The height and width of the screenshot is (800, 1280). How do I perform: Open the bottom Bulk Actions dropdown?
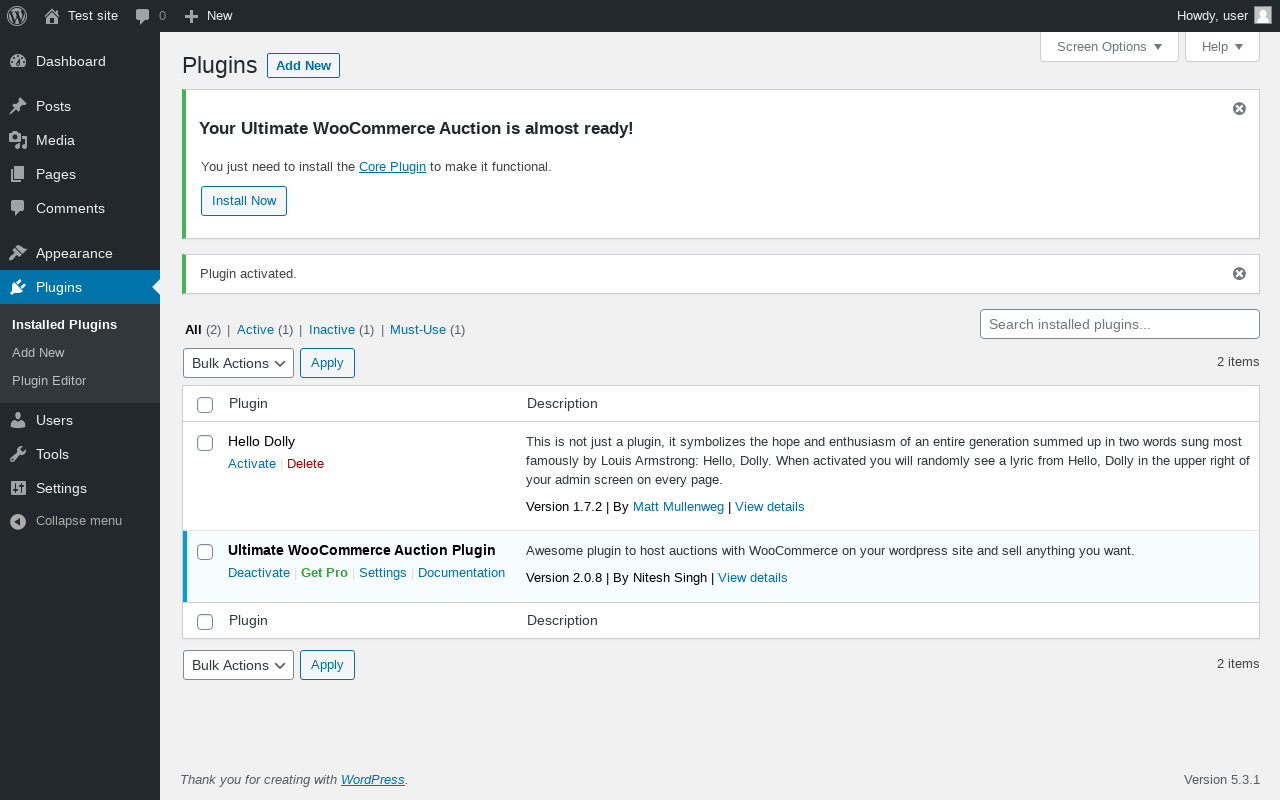pyautogui.click(x=238, y=665)
